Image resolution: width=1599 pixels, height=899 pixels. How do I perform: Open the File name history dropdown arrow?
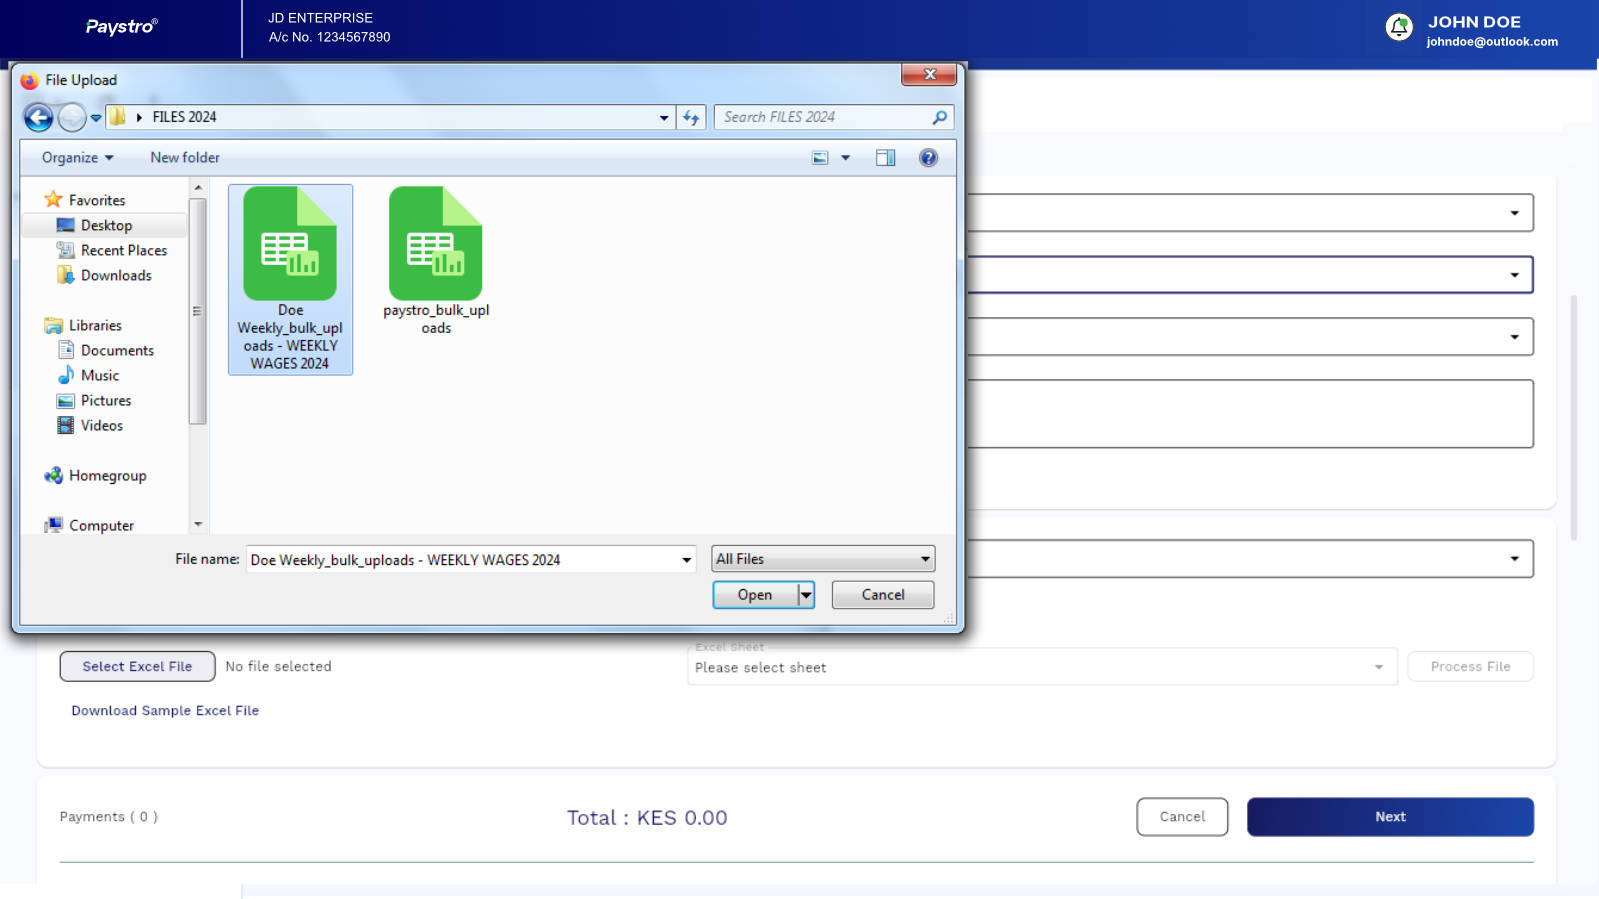pyautogui.click(x=686, y=560)
